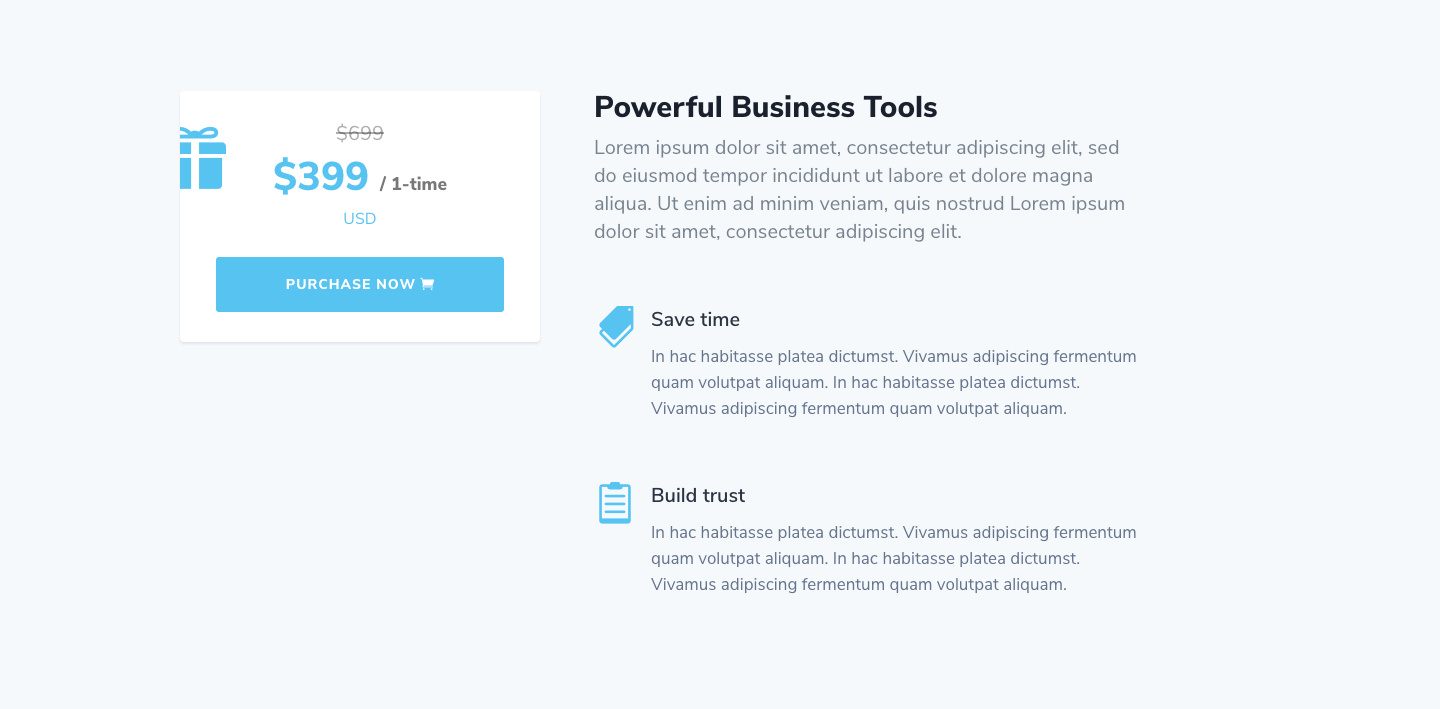Click the cart icon on Purchase button

427,284
